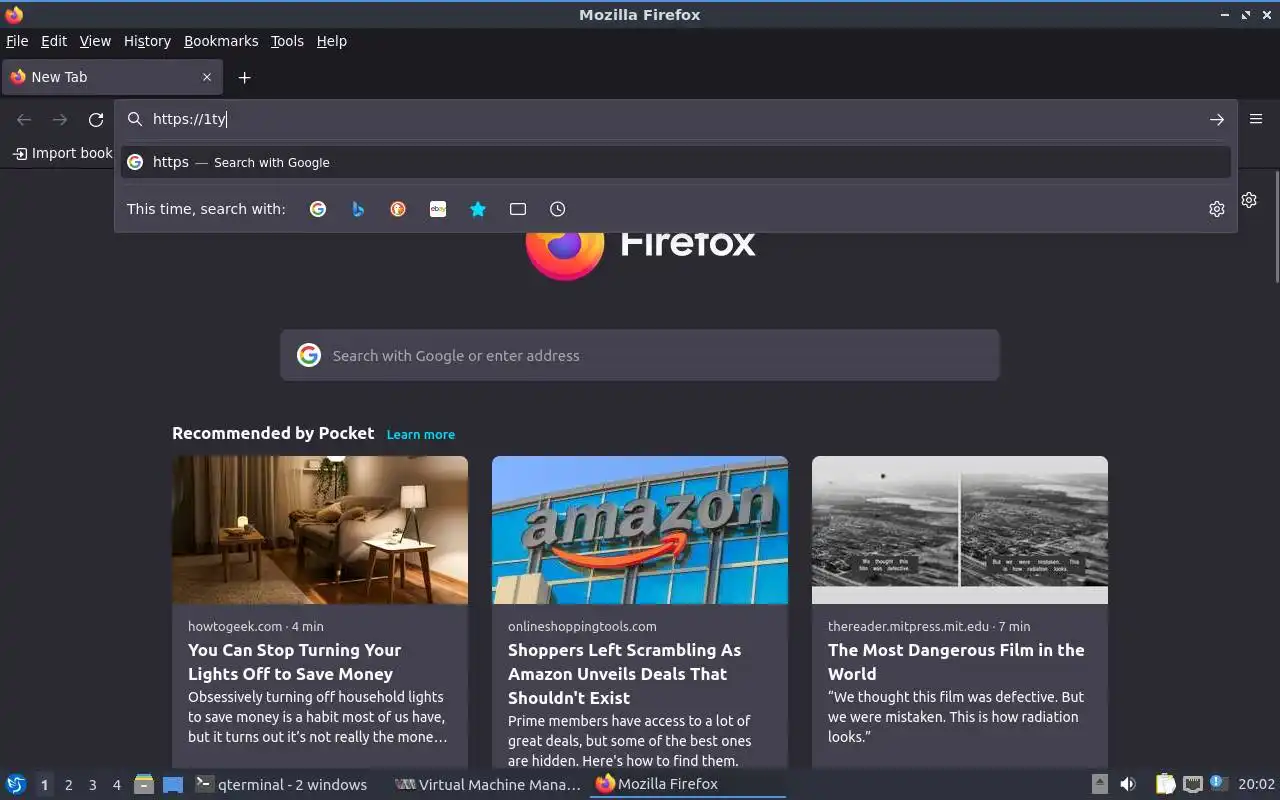Image resolution: width=1280 pixels, height=800 pixels.
Task: Search with DuckDuckGo one-off icon
Action: 398,209
